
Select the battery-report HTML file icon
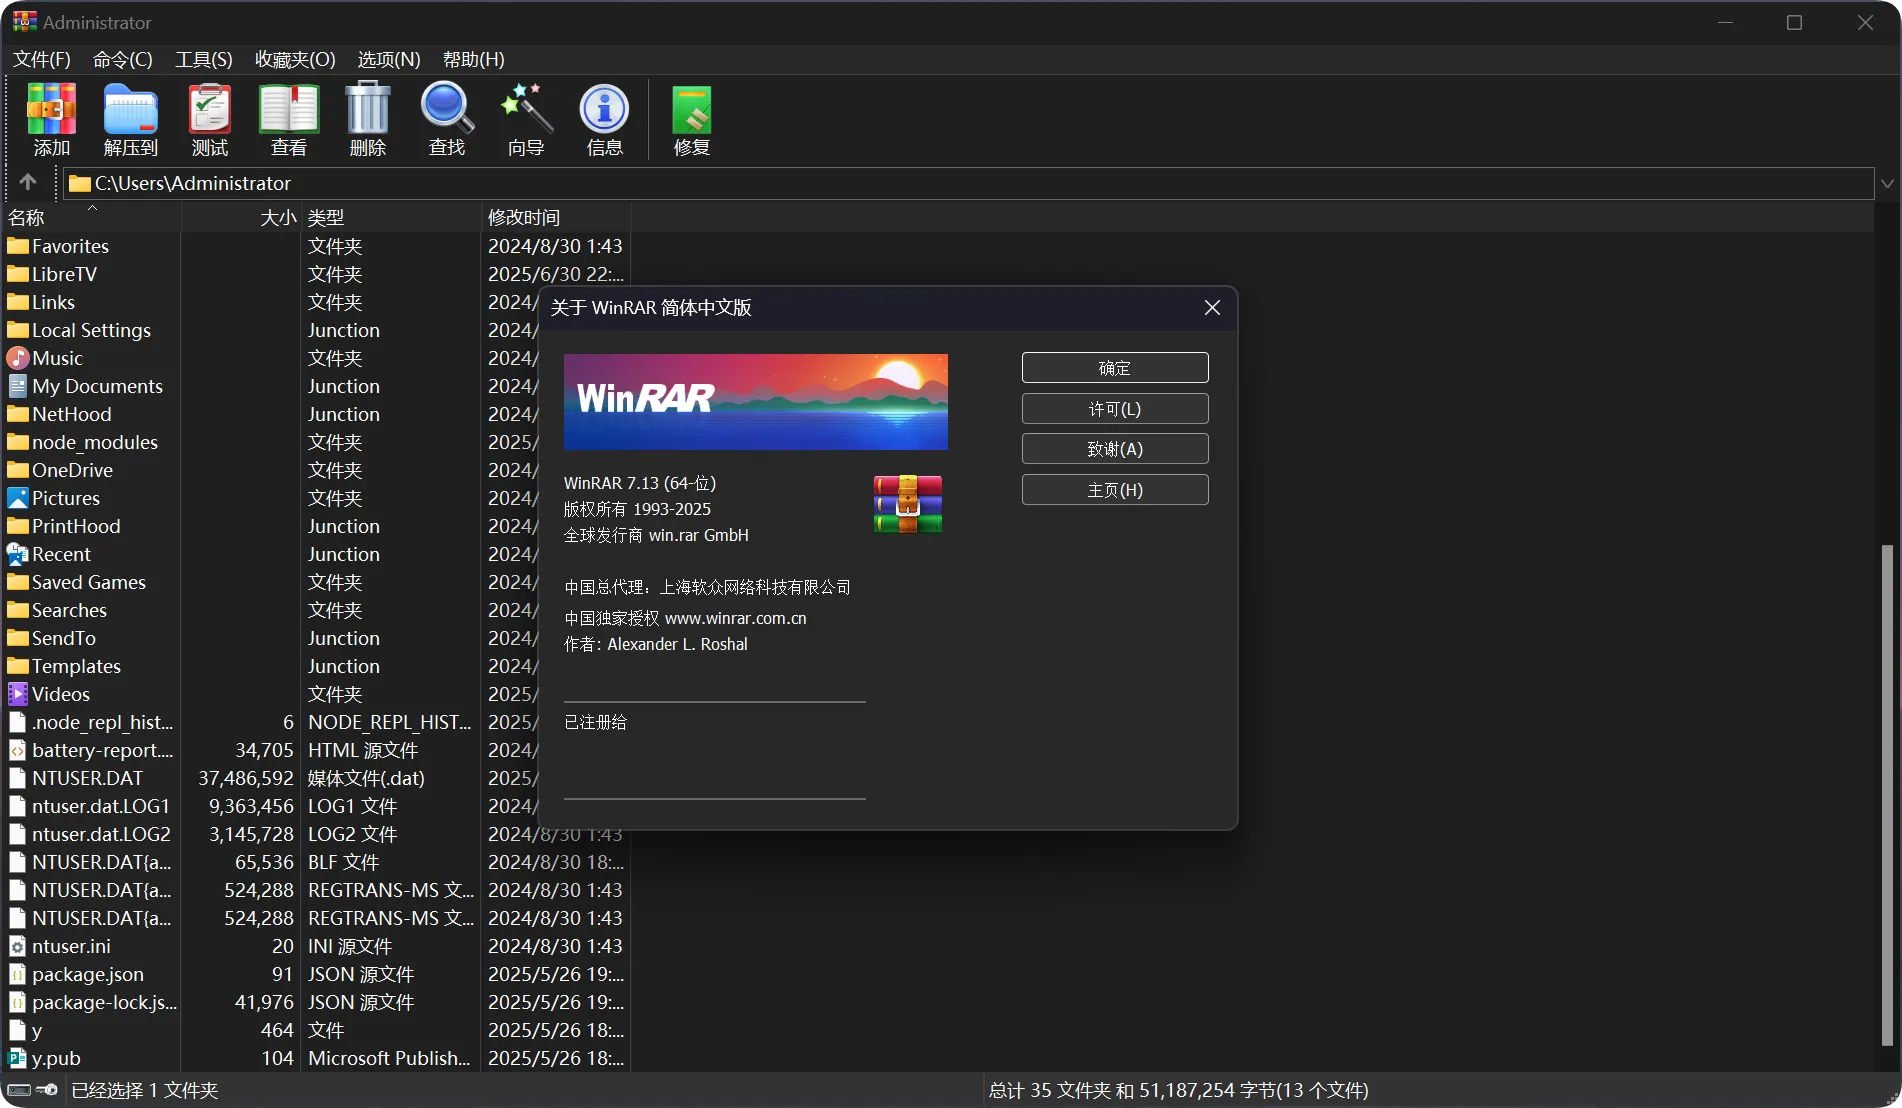click(x=17, y=750)
